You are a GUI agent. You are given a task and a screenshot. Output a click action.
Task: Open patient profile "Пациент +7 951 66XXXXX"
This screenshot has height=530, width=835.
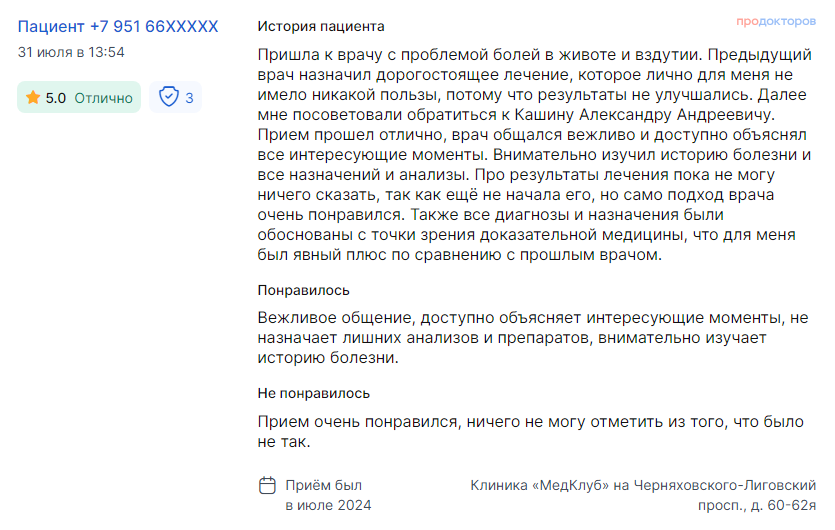[118, 26]
